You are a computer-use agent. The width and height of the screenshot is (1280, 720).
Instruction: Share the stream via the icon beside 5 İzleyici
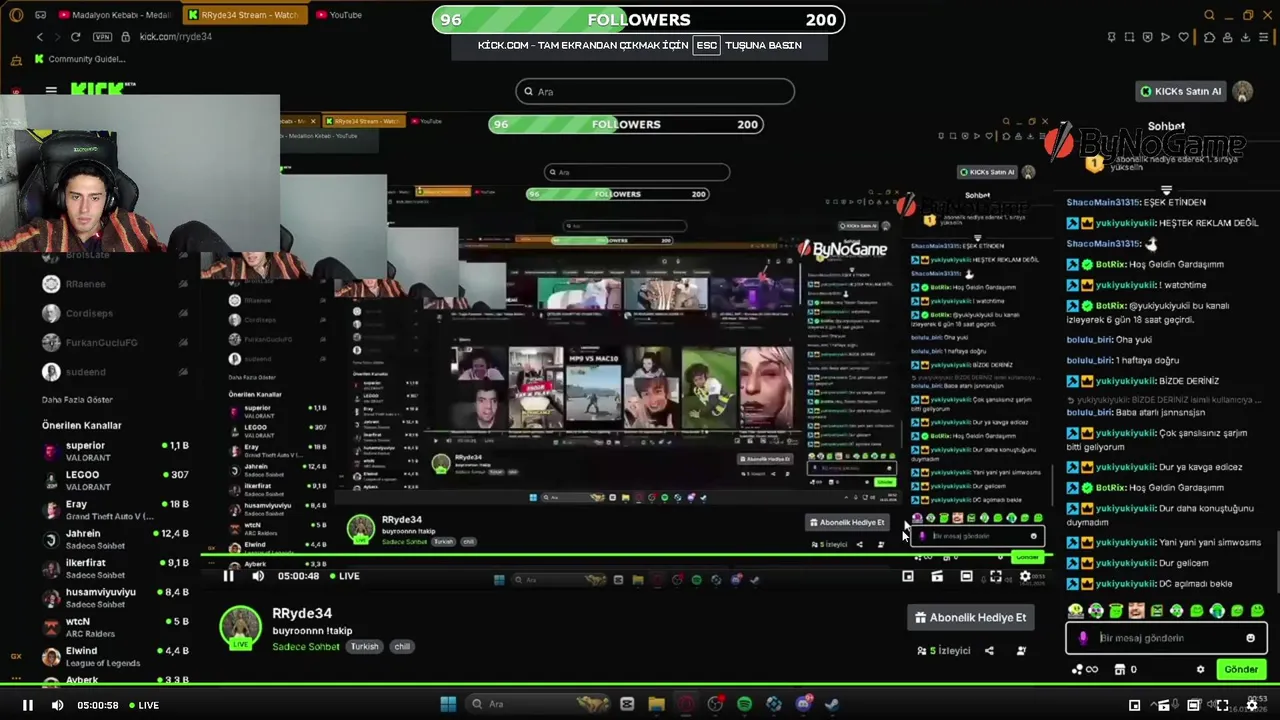pos(989,651)
